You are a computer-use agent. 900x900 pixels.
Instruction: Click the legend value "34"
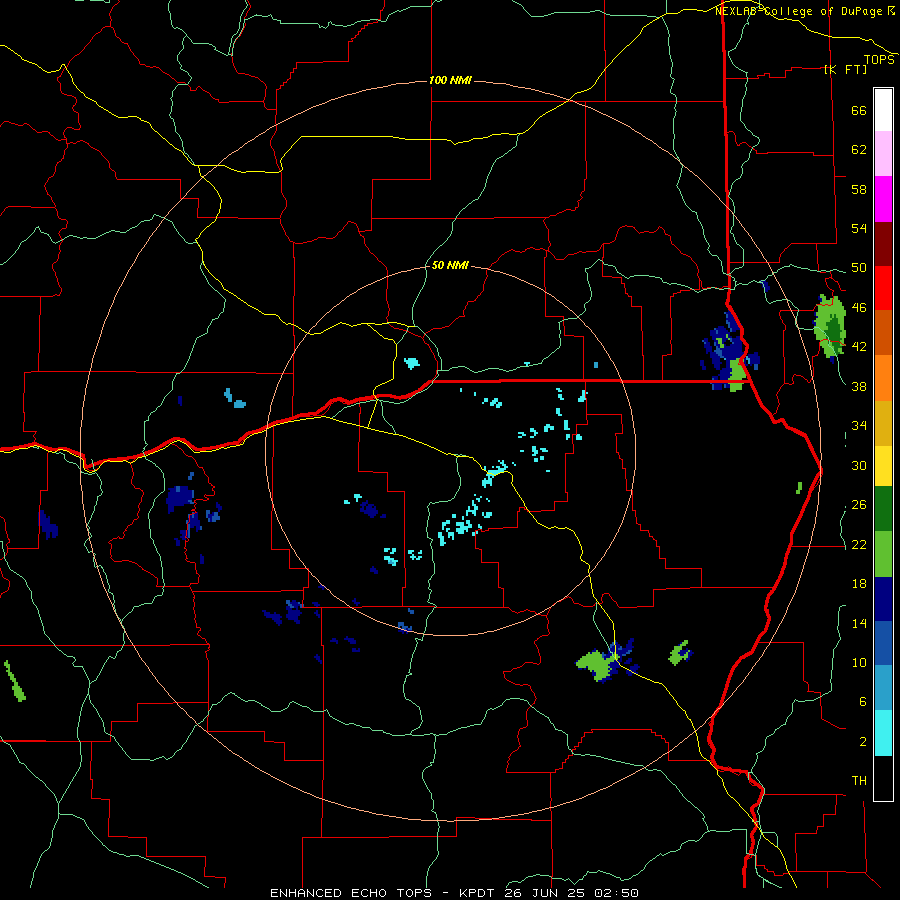[x=859, y=426]
